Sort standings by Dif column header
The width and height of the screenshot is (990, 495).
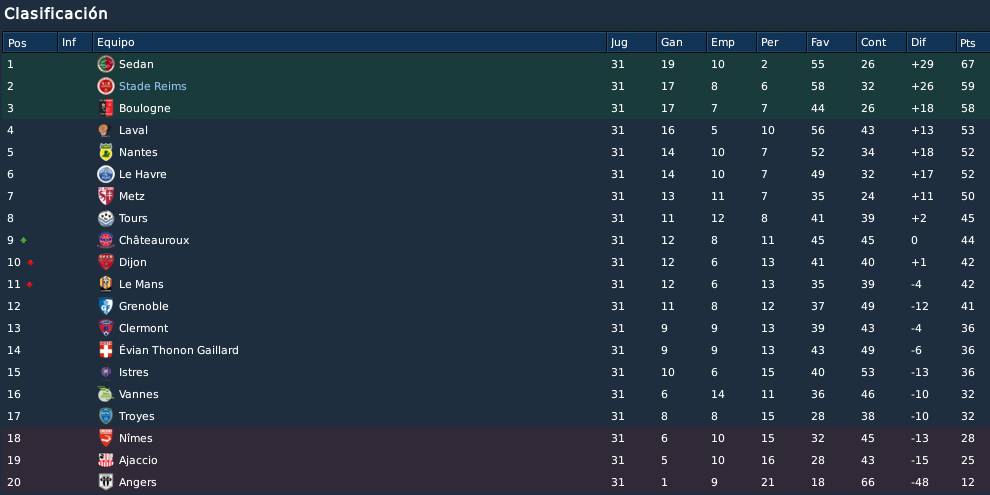pyautogui.click(x=931, y=42)
